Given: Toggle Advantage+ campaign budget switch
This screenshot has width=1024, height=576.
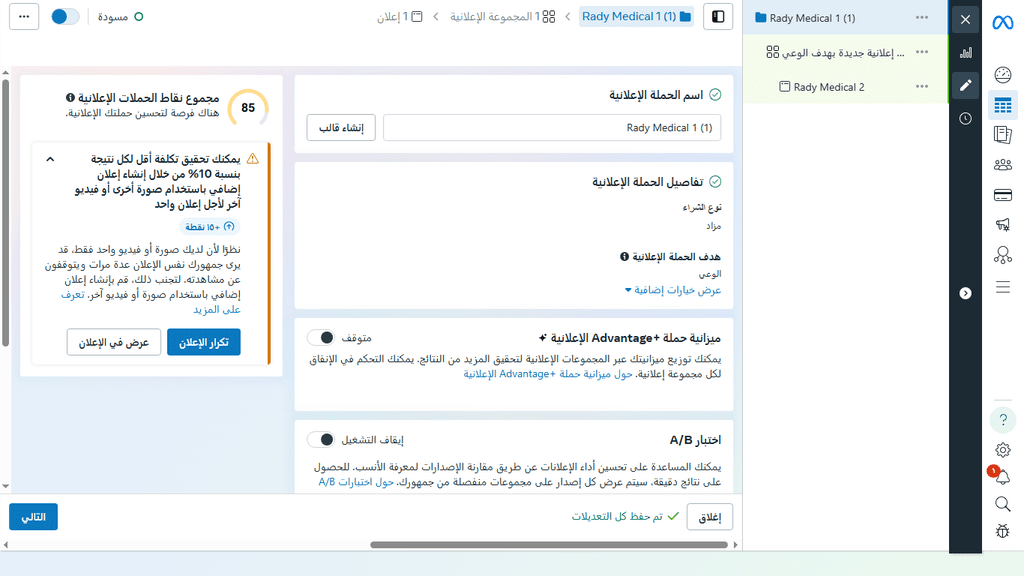Looking at the screenshot, I should (321, 338).
